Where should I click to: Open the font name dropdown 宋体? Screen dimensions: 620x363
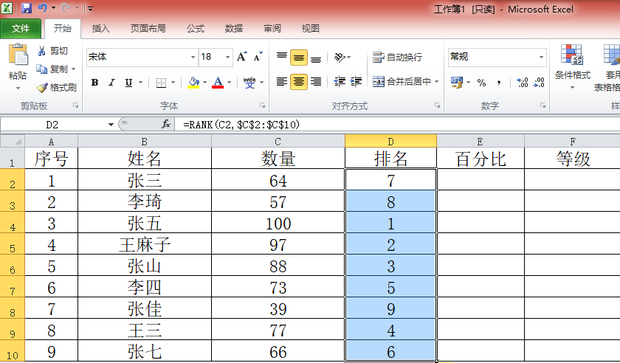click(x=193, y=57)
